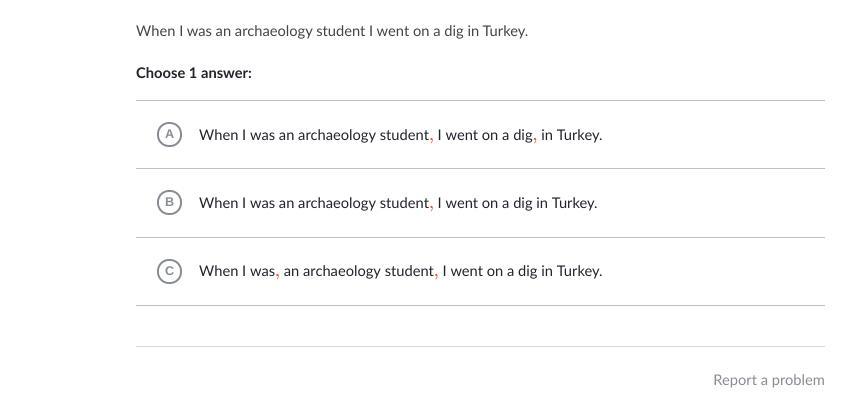Click the word "Turkey" in option A
Screen dimensions: 862x411
coord(578,135)
